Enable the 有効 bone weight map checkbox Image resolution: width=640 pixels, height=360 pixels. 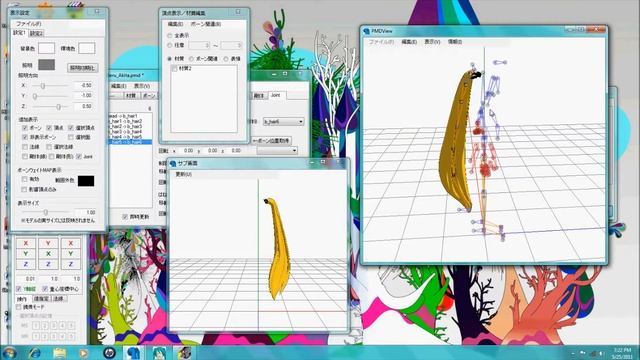coord(24,179)
